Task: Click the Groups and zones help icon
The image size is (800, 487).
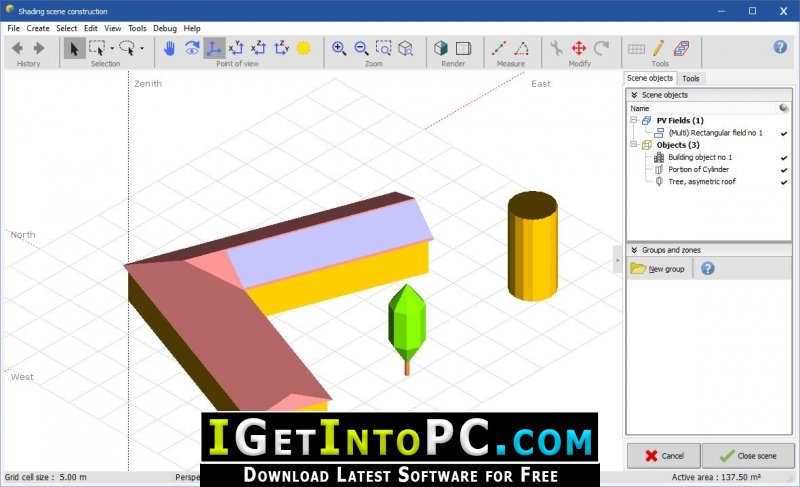Action: pos(708,268)
